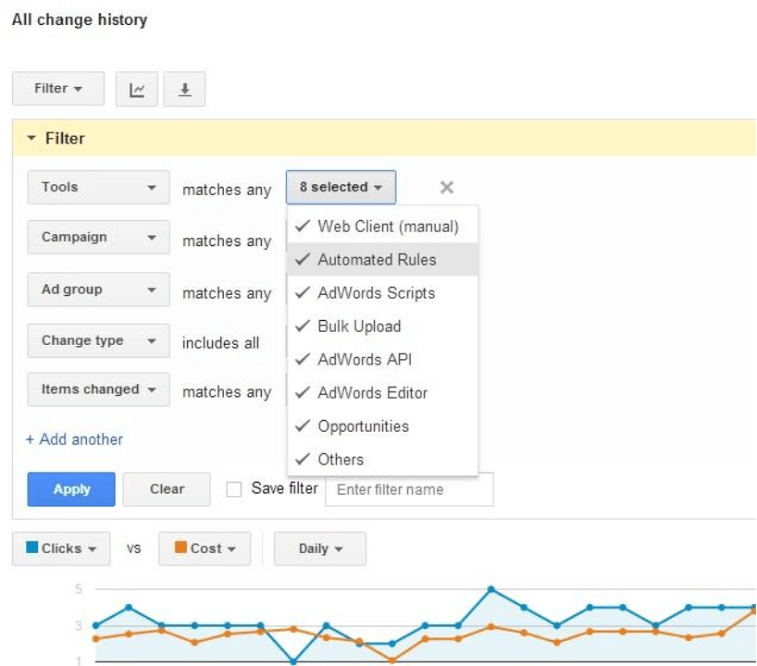
Task: Uncheck Automated Rules option
Action: (382, 260)
